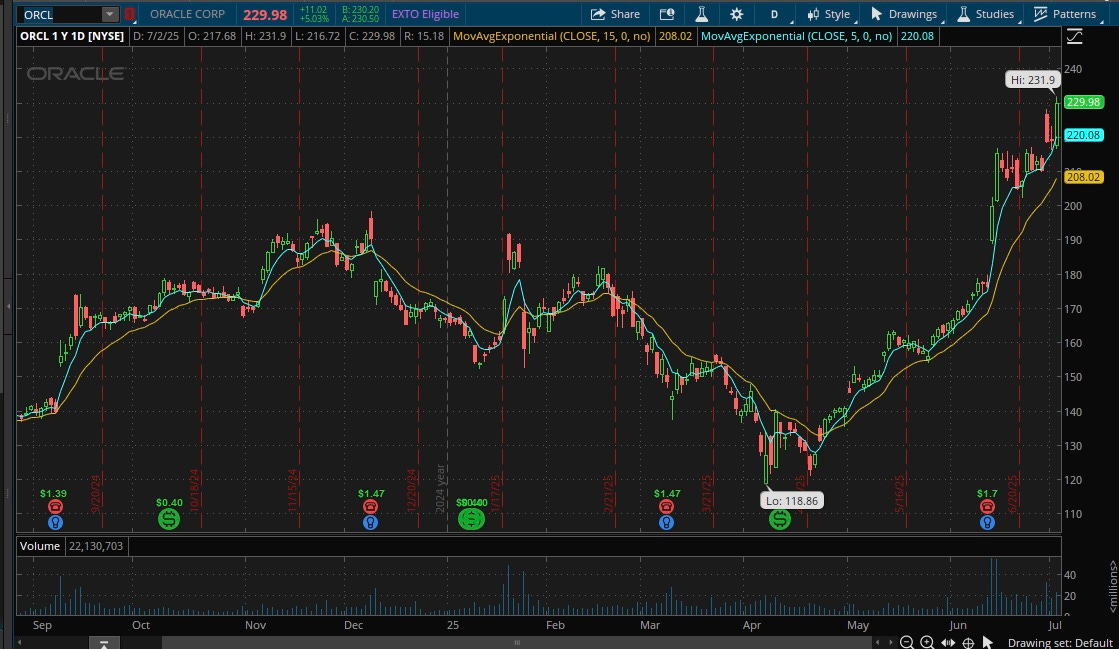This screenshot has height=649, width=1119.
Task: Open the Patterns menu
Action: tap(1065, 14)
